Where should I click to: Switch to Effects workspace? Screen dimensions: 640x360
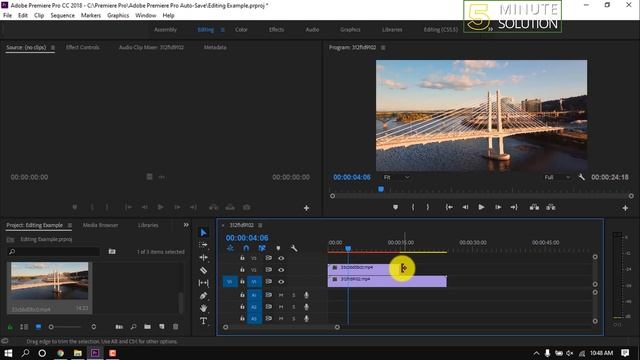[276, 30]
